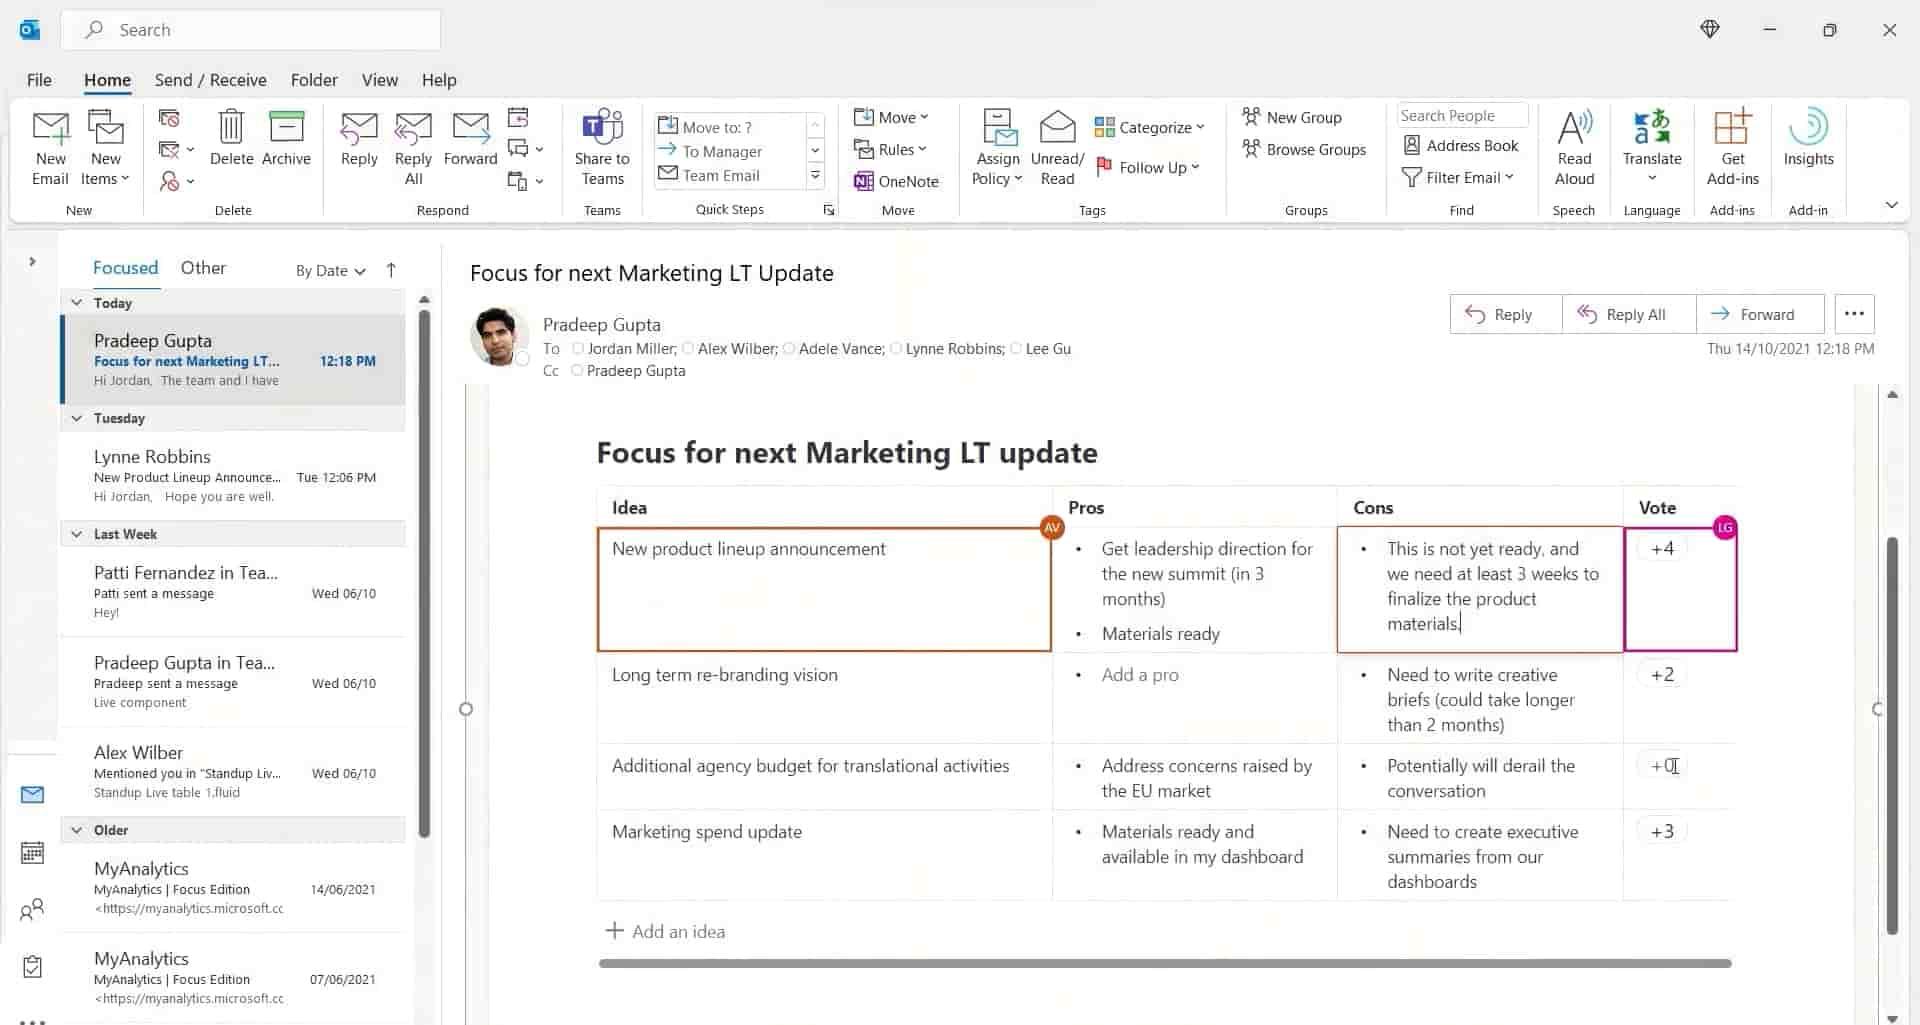Click Reply button in reading pane

point(1505,314)
